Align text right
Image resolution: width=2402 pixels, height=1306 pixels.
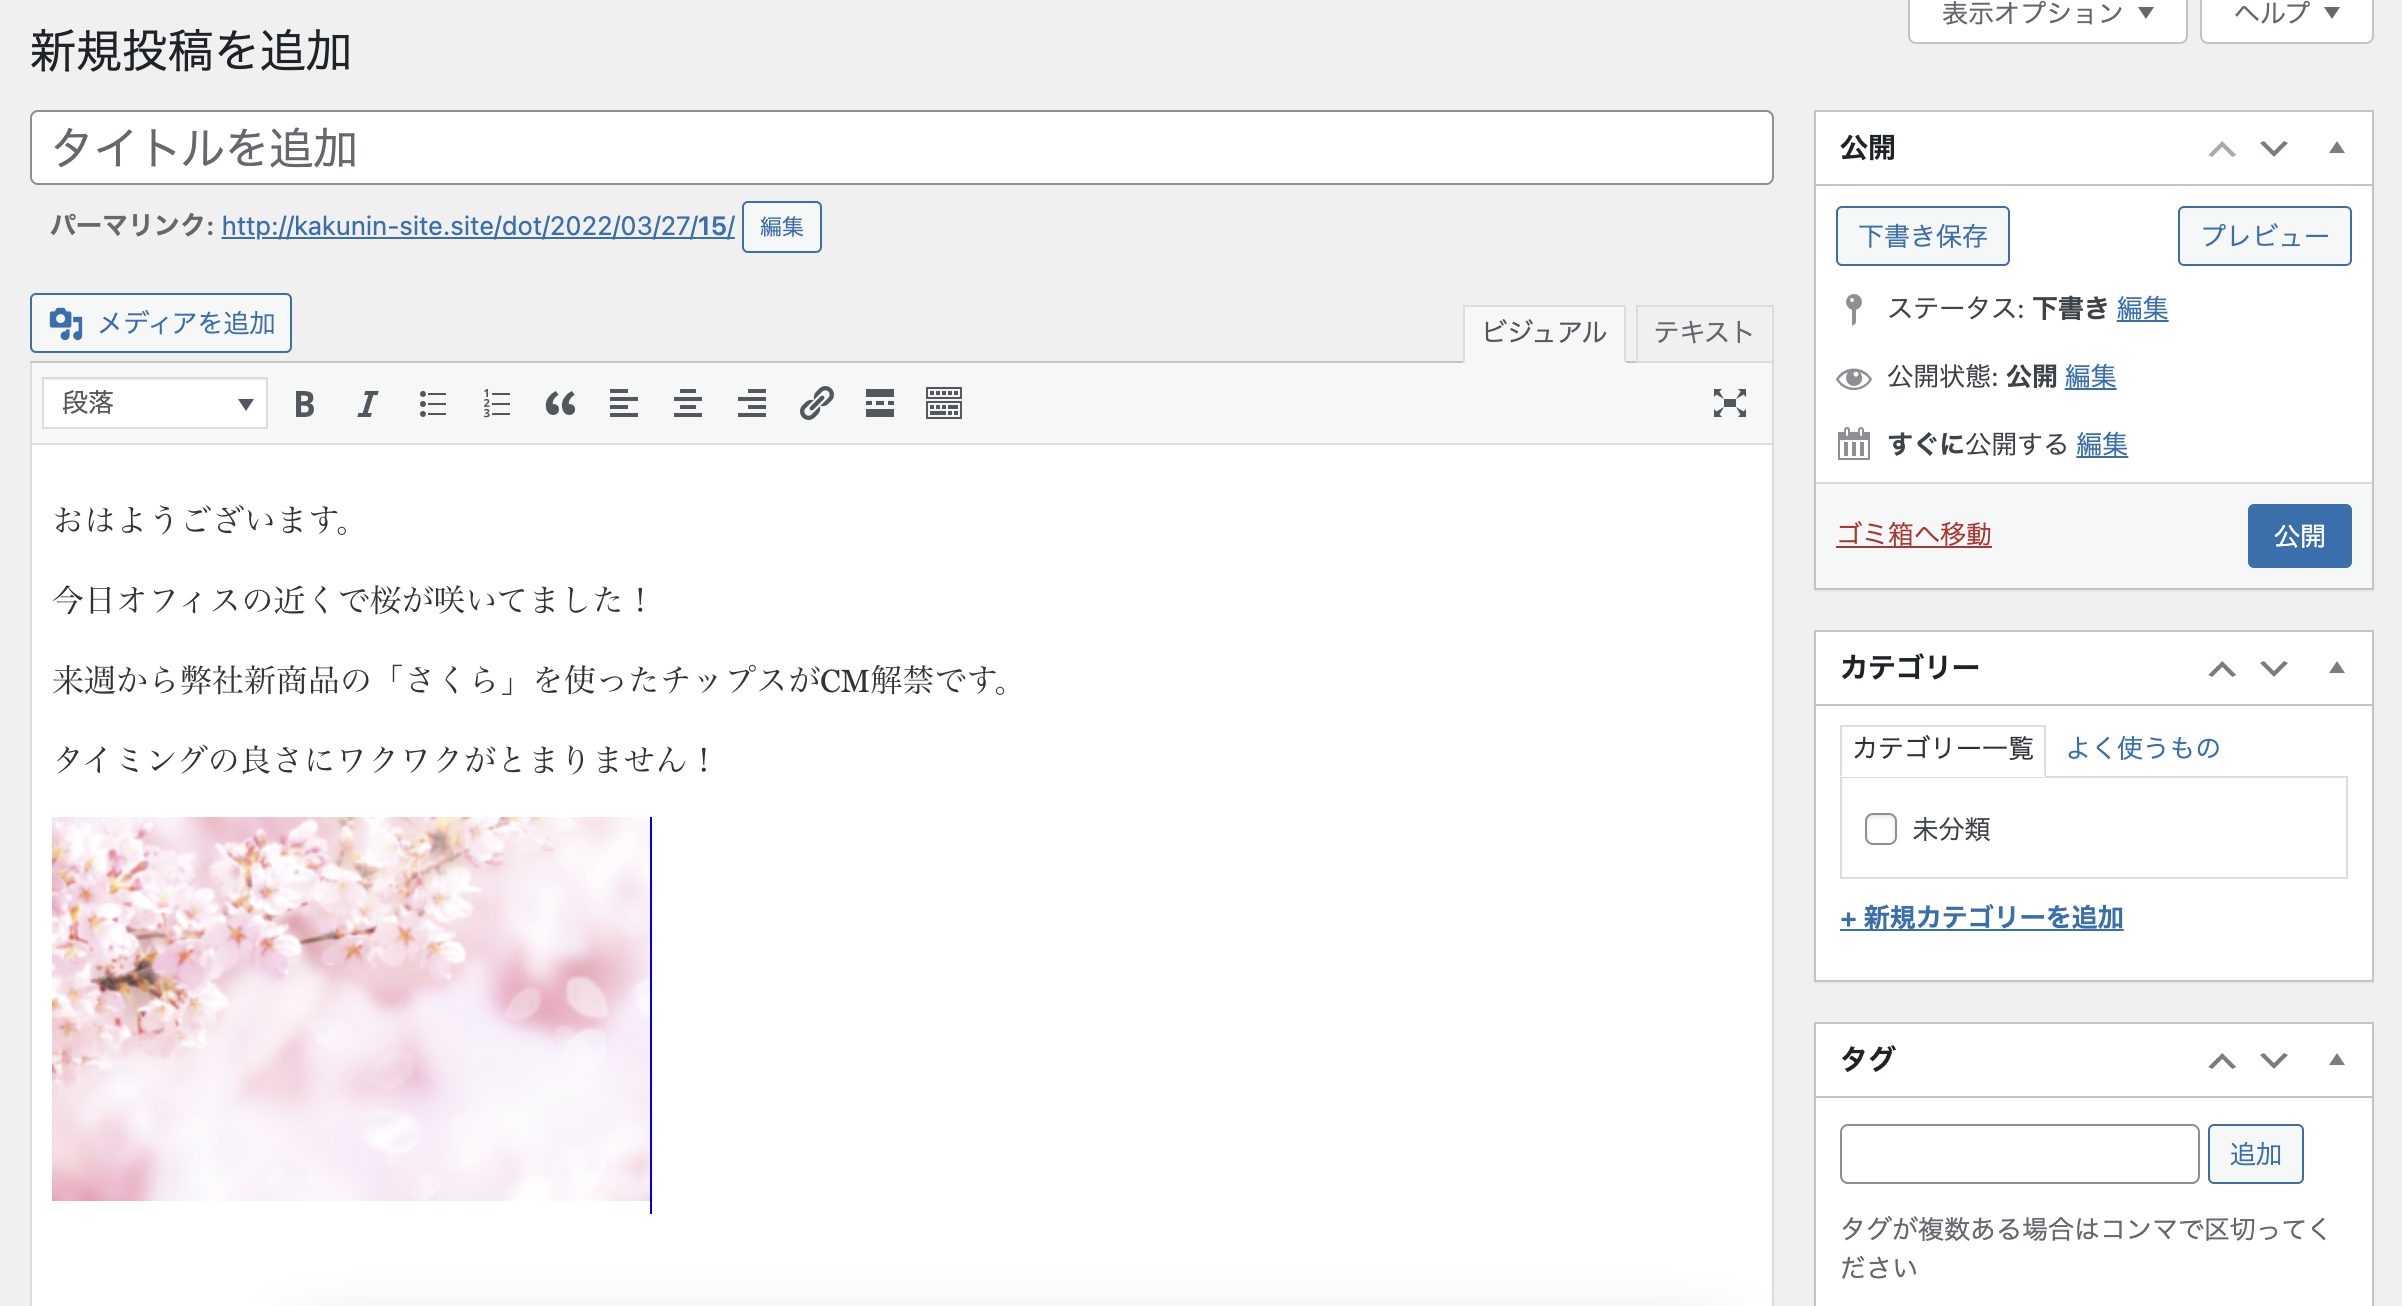752,404
